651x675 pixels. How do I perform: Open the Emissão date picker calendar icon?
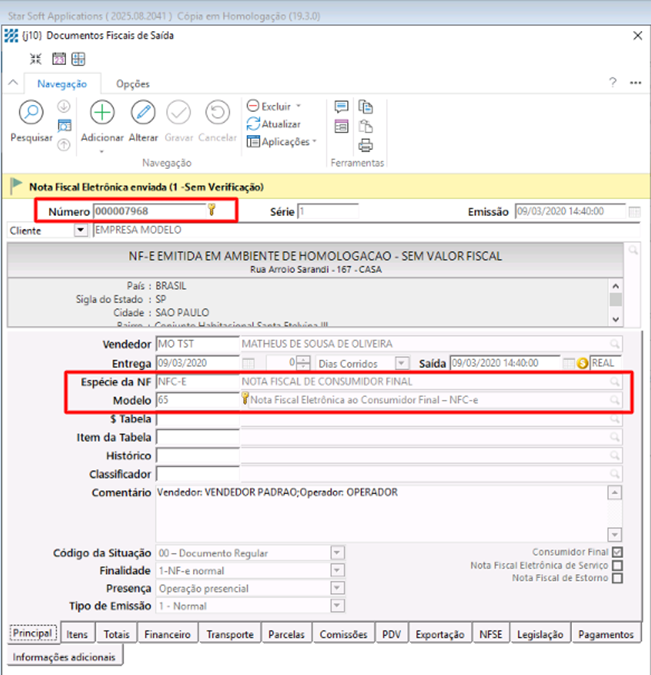tap(634, 211)
